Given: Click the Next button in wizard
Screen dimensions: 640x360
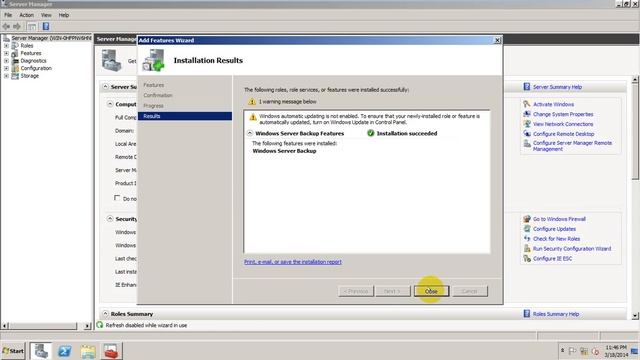Looking at the screenshot, I should (393, 291).
